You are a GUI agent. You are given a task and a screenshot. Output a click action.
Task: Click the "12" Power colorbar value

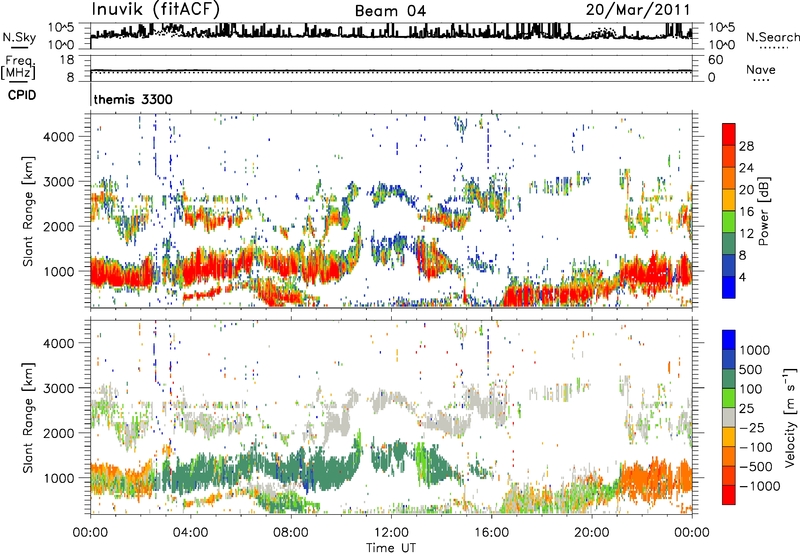[x=746, y=233]
